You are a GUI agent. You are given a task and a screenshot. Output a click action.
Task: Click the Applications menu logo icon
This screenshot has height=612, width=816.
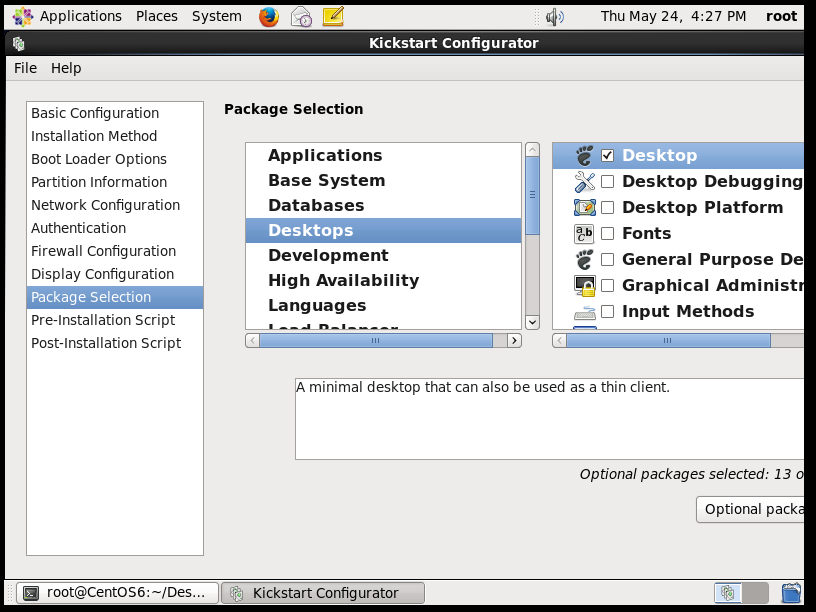tap(22, 17)
